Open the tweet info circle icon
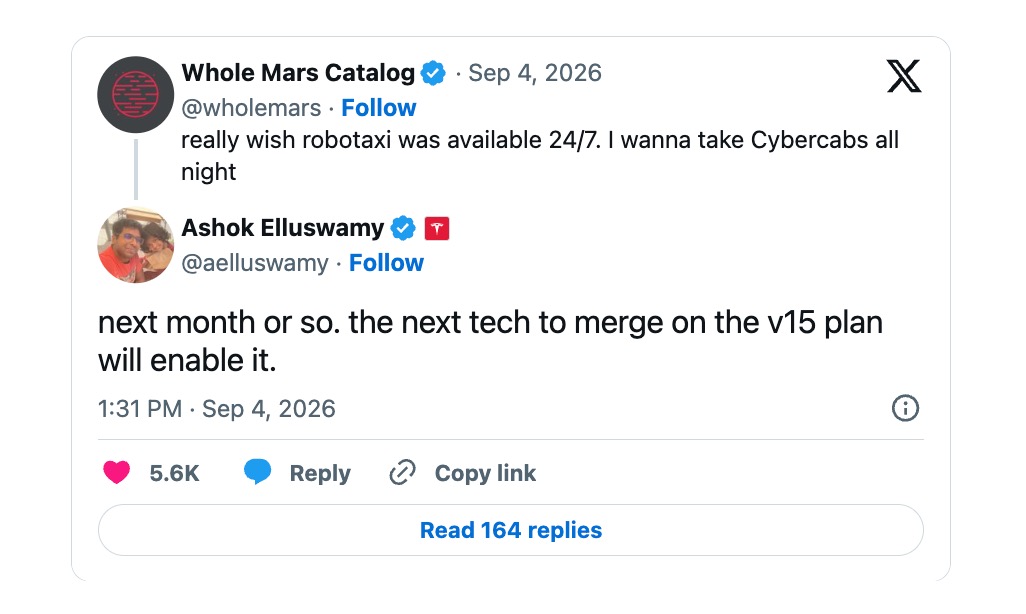Image resolution: width=1026 pixels, height=614 pixels. [x=905, y=408]
